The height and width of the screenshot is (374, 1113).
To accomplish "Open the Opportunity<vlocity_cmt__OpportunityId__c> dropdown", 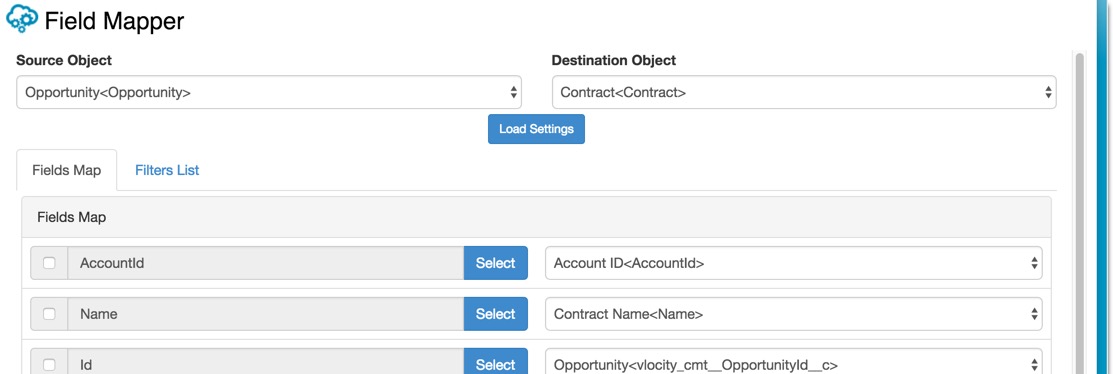I will tap(794, 361).
